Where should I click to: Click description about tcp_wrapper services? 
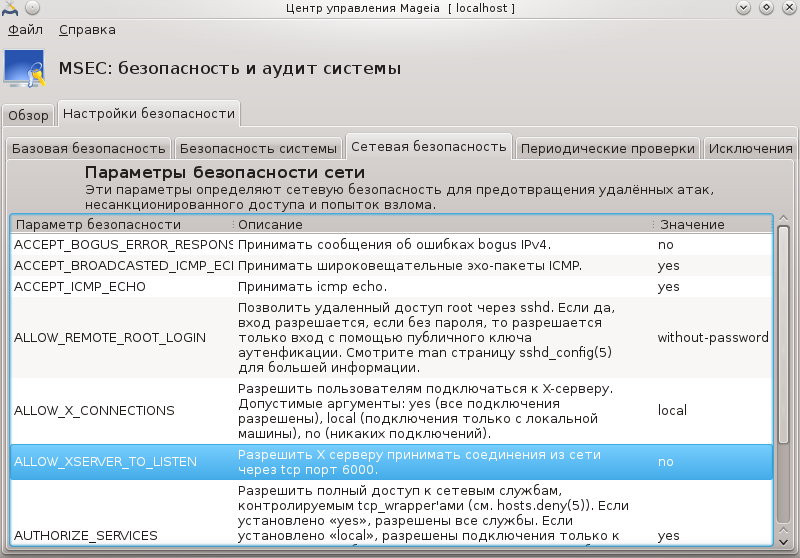point(433,513)
